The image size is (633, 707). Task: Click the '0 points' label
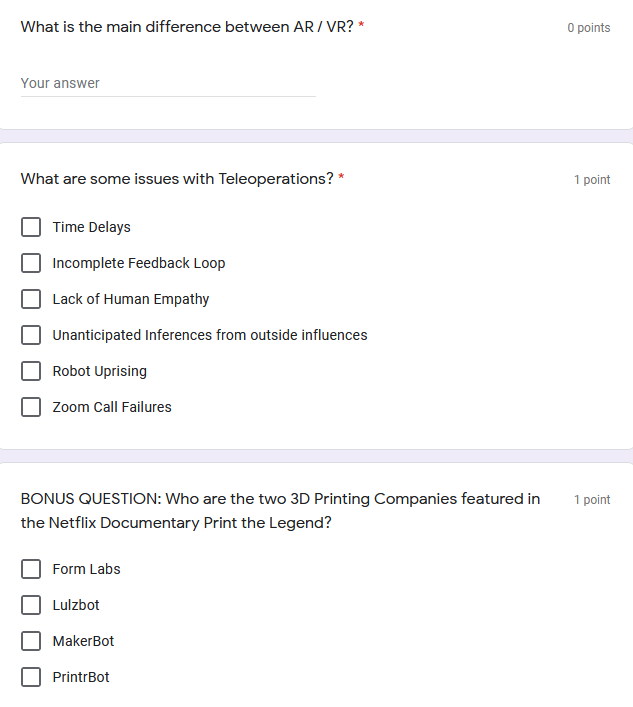click(x=588, y=28)
